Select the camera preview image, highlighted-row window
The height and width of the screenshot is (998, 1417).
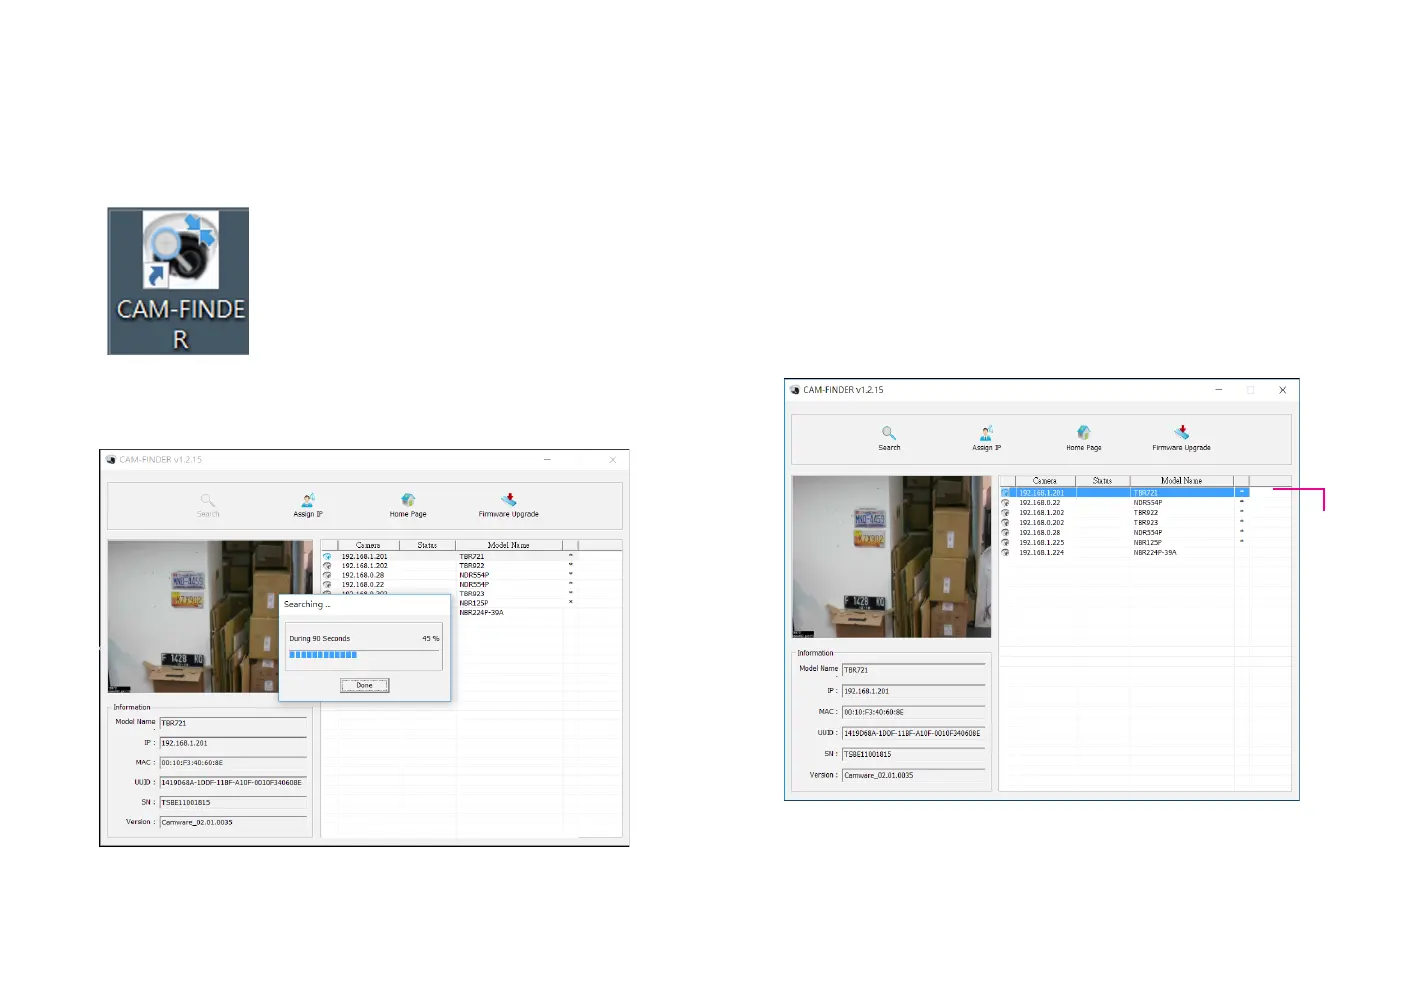click(892, 557)
